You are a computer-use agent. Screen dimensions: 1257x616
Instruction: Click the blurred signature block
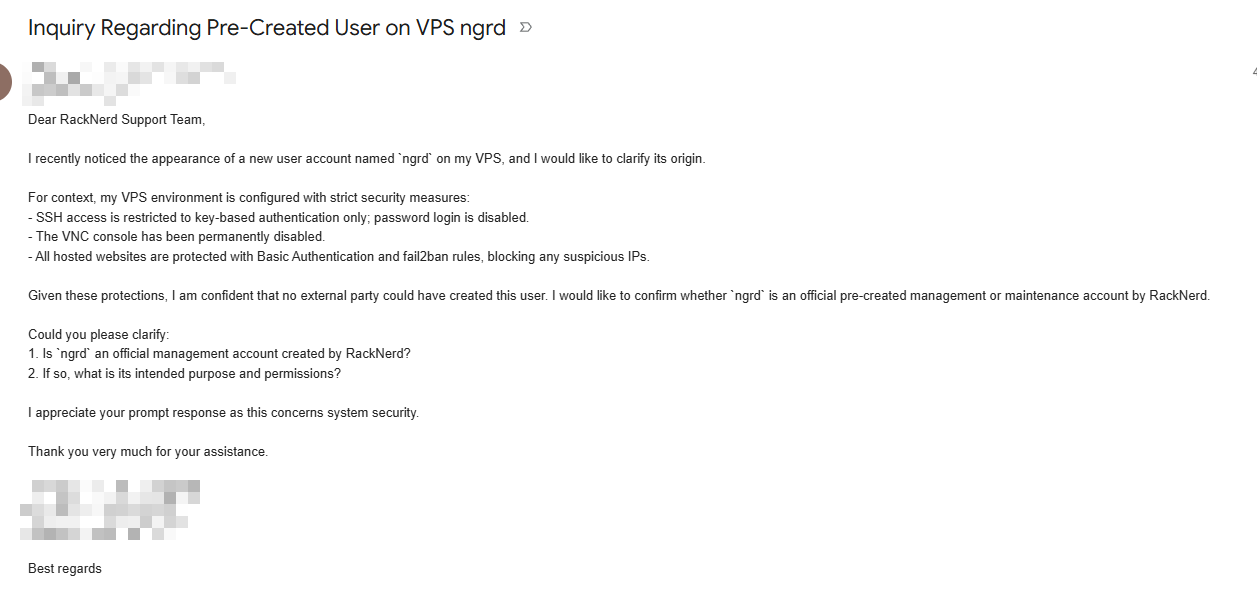coord(110,510)
